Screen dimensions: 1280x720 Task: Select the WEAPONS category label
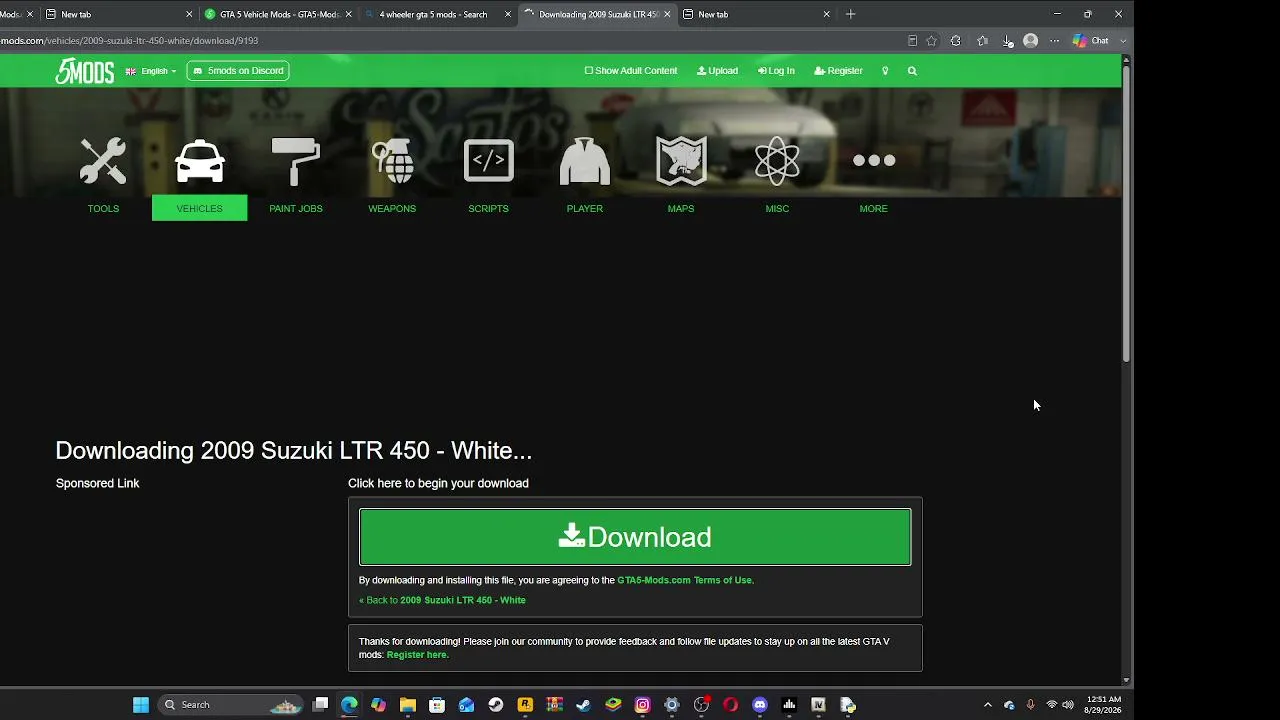click(x=392, y=208)
